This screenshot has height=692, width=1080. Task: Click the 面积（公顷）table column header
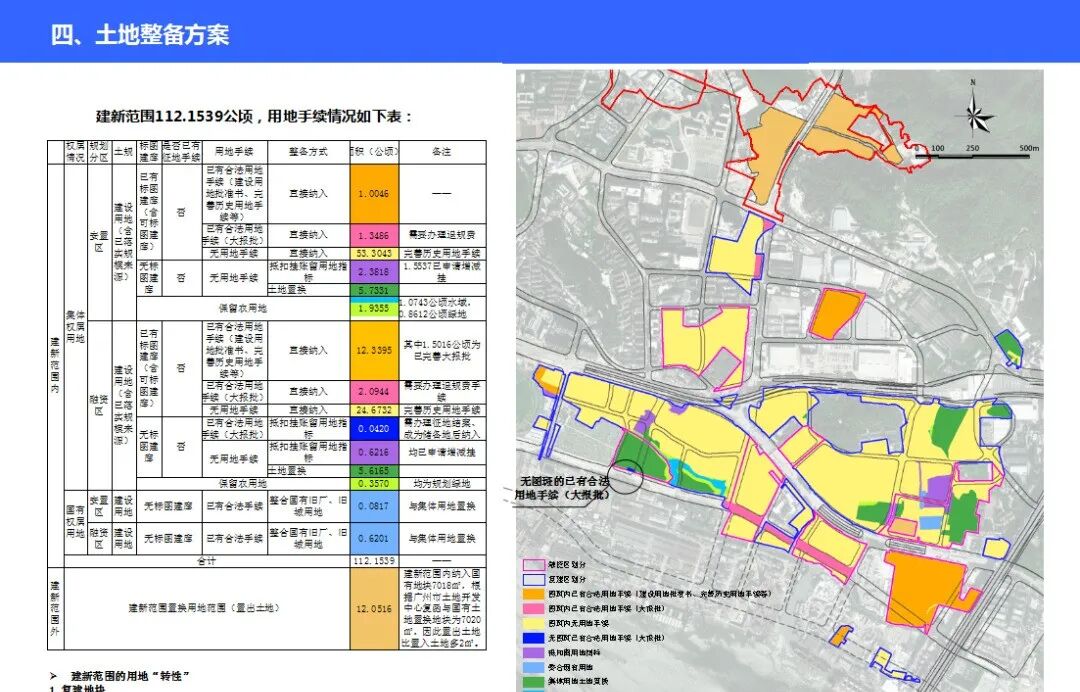pos(372,151)
